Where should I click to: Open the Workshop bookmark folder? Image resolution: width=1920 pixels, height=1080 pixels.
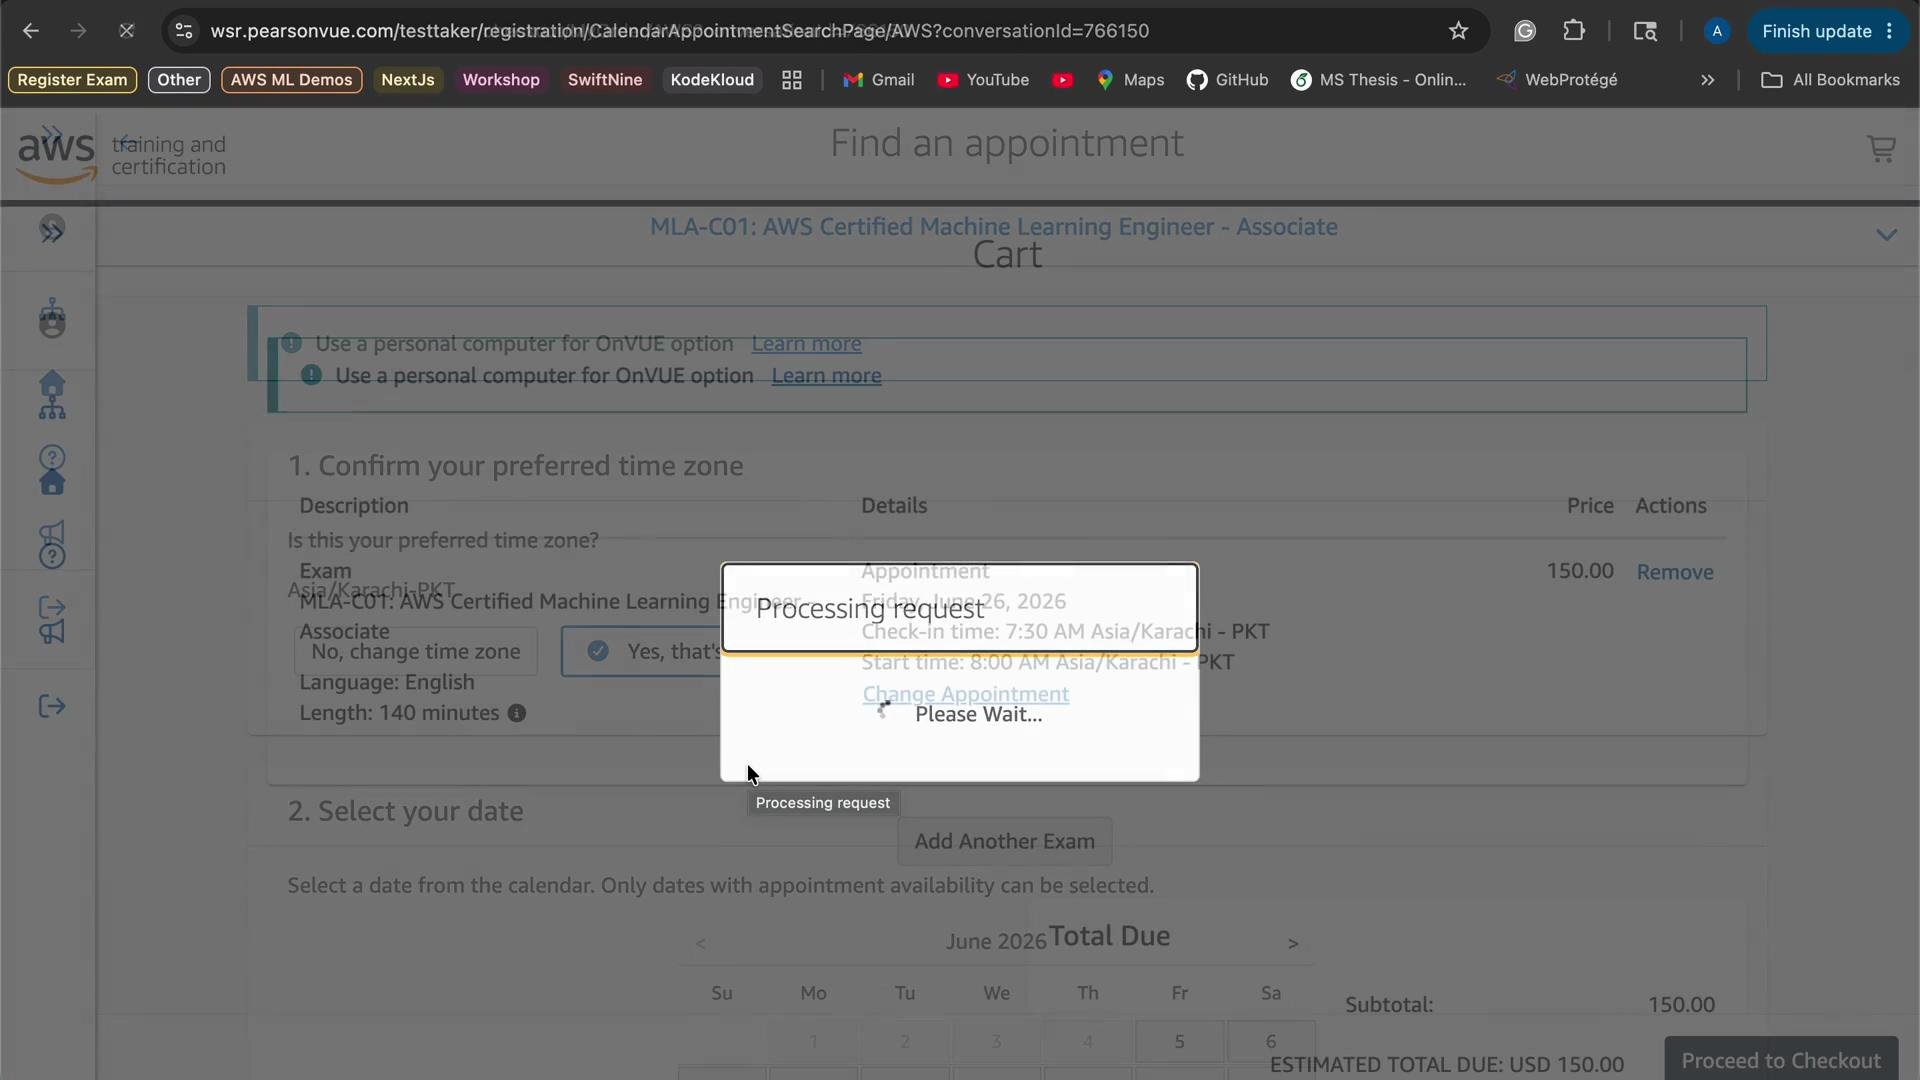(501, 80)
